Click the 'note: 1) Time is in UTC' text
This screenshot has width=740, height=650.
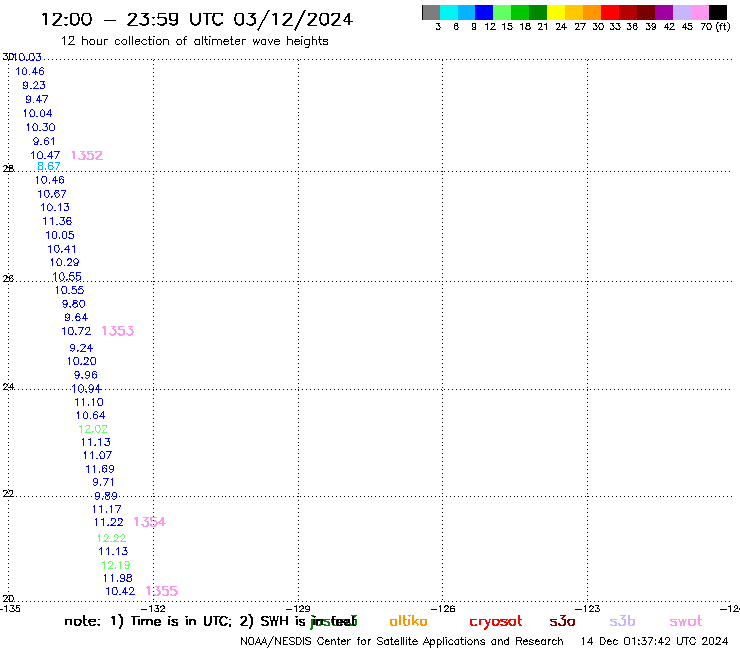(147, 621)
